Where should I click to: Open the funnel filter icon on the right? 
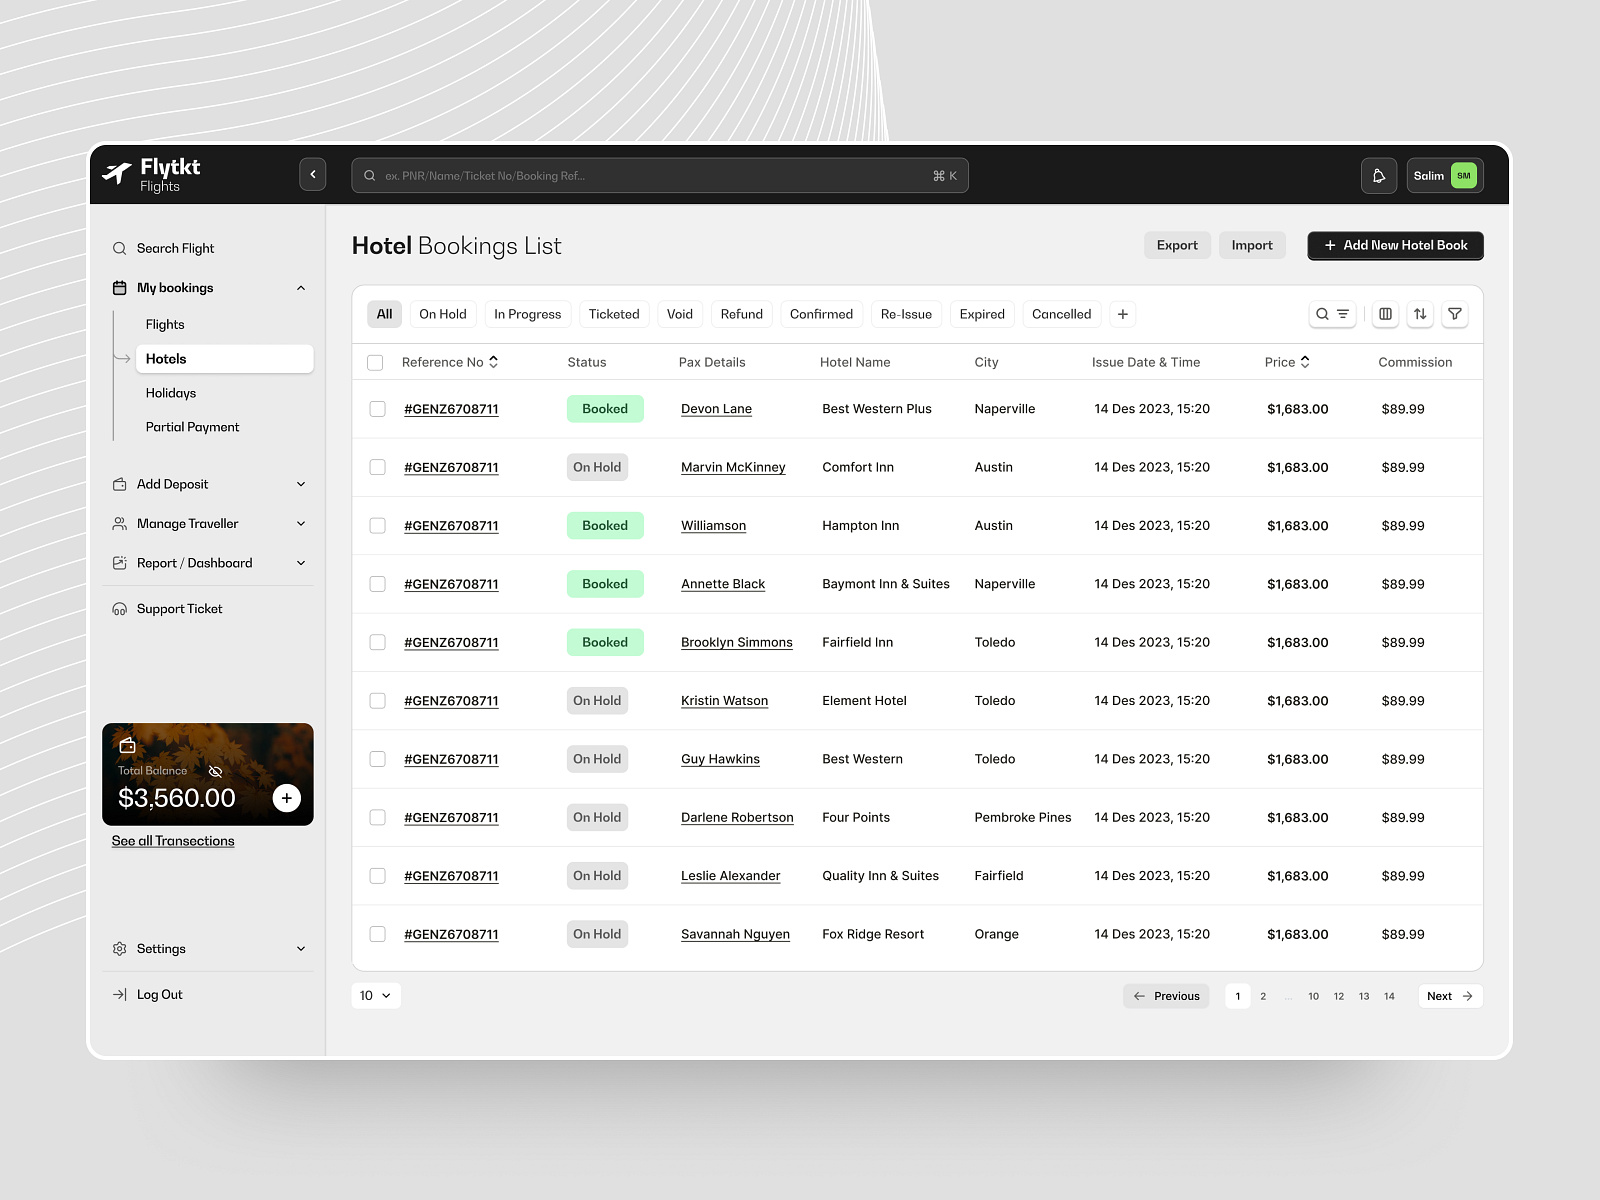point(1455,314)
